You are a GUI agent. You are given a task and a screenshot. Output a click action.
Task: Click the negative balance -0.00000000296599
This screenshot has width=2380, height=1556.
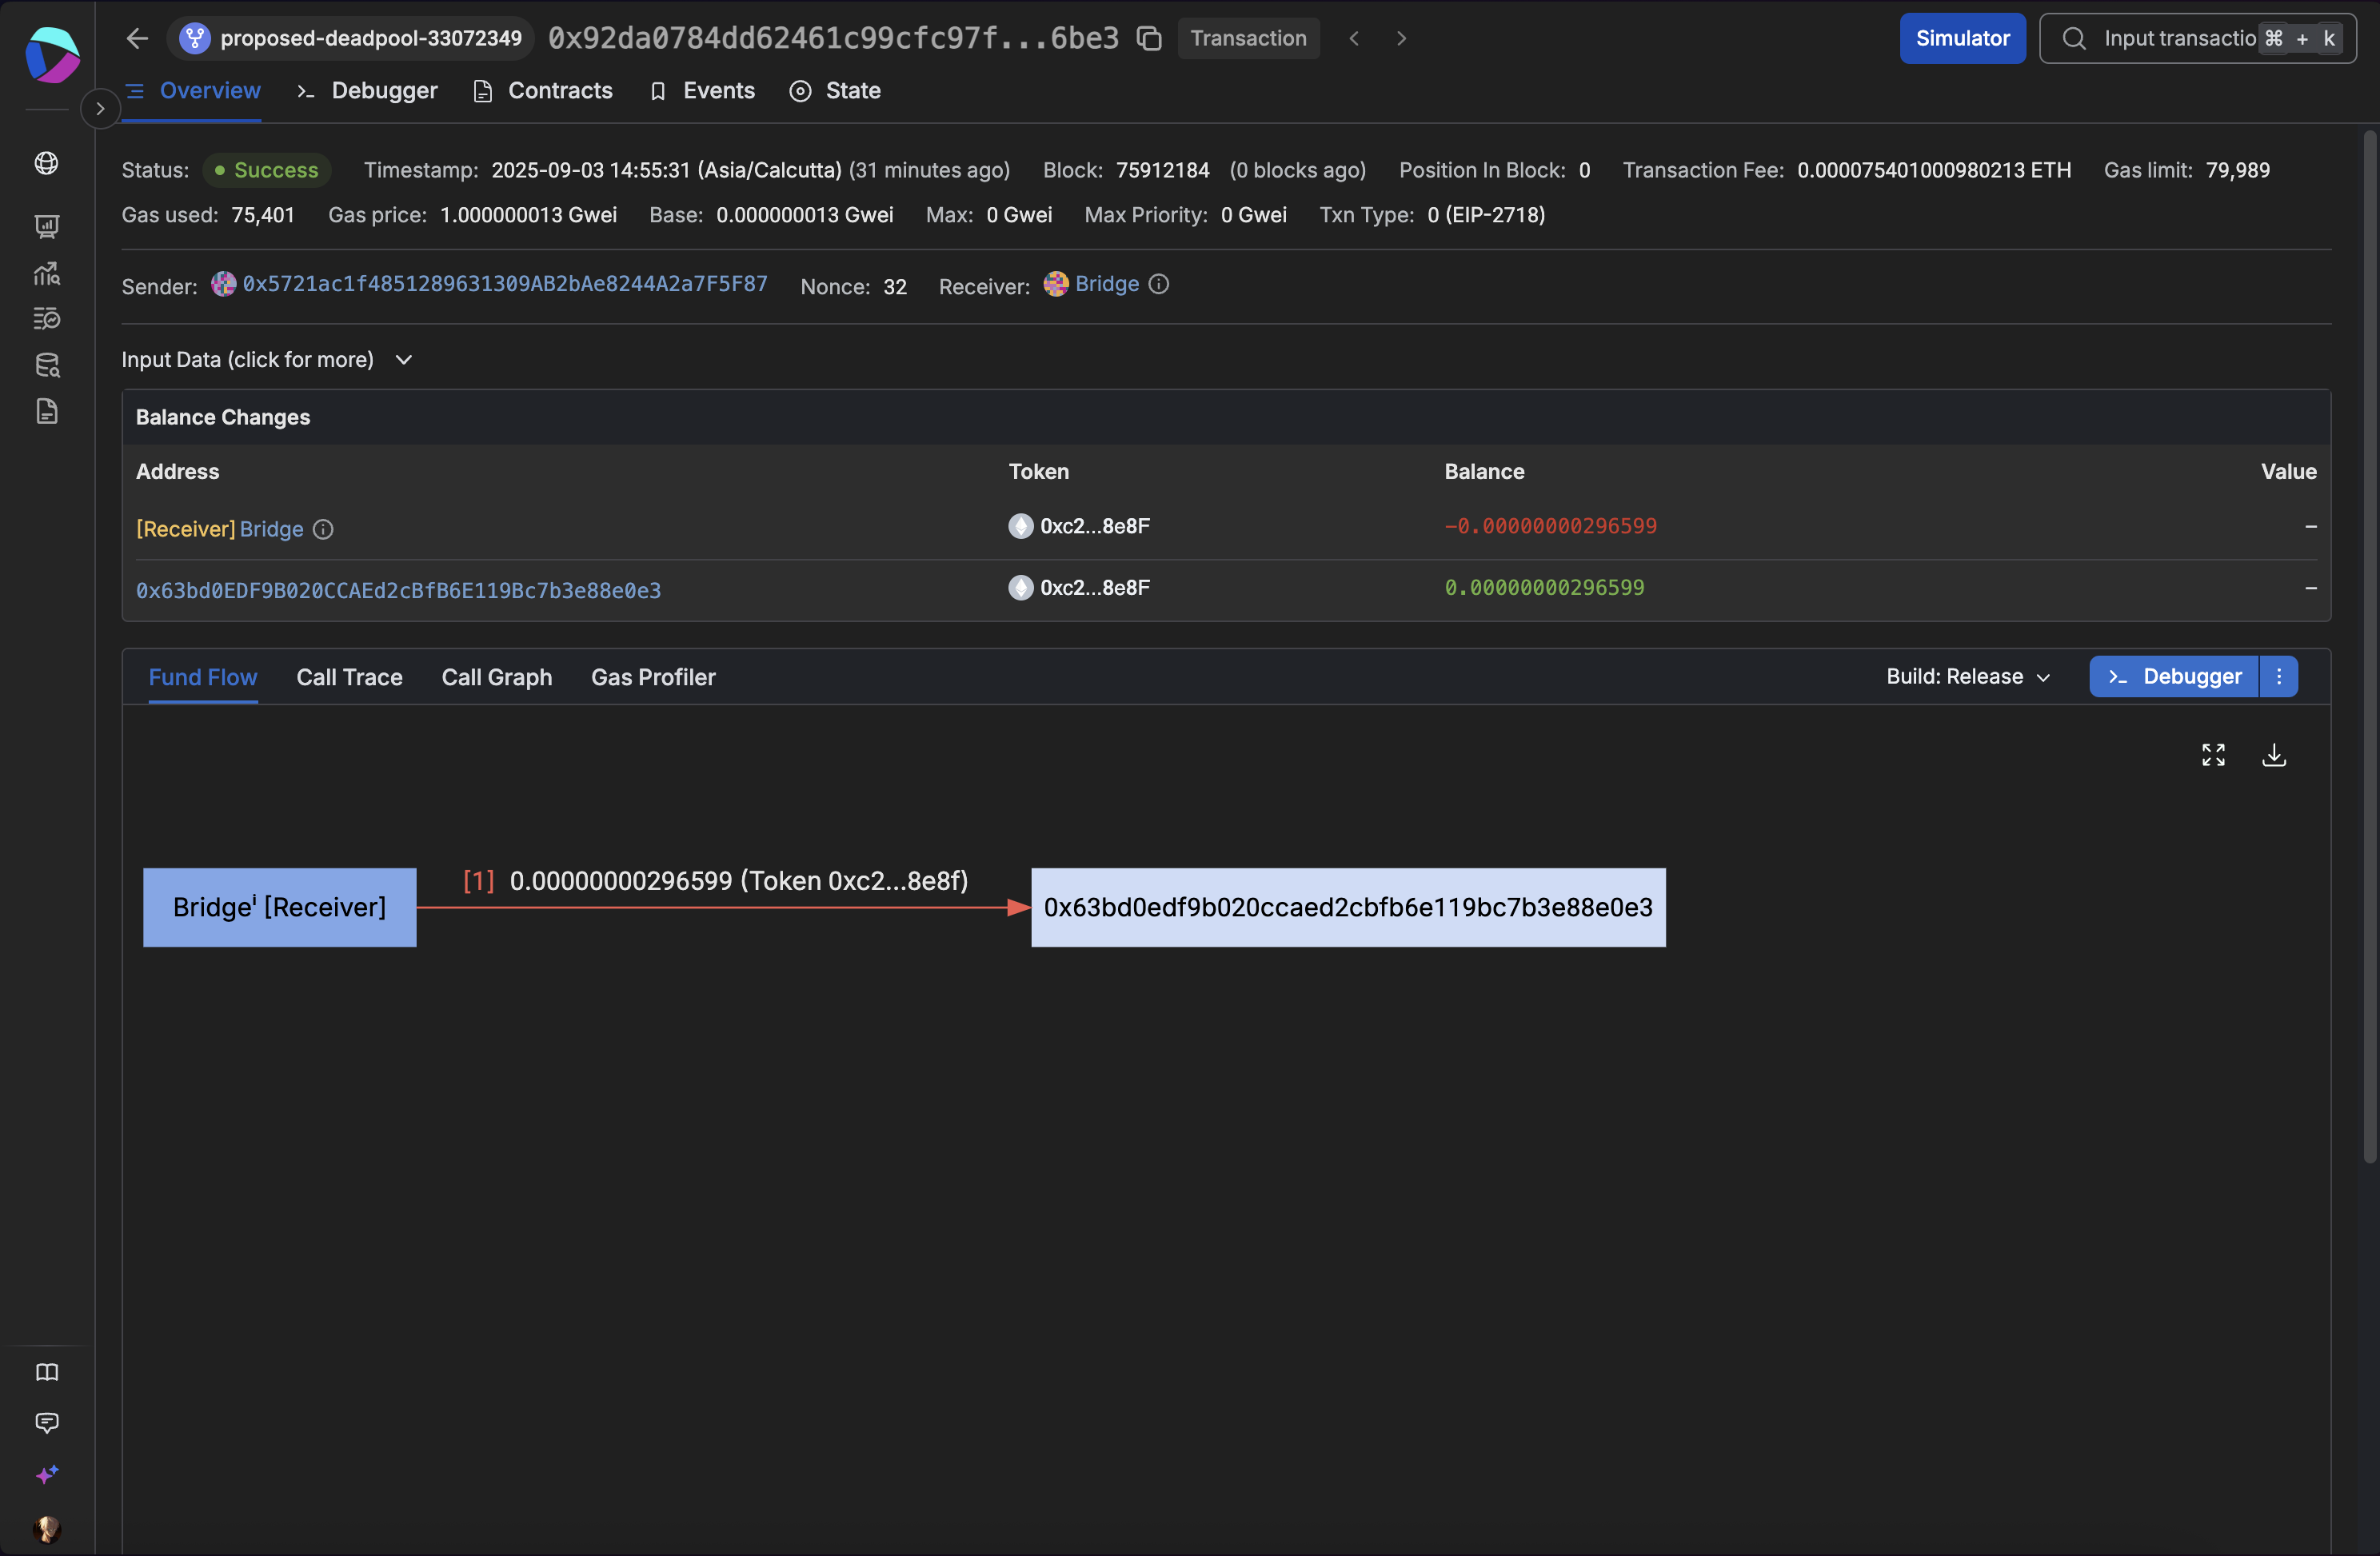pos(1550,526)
